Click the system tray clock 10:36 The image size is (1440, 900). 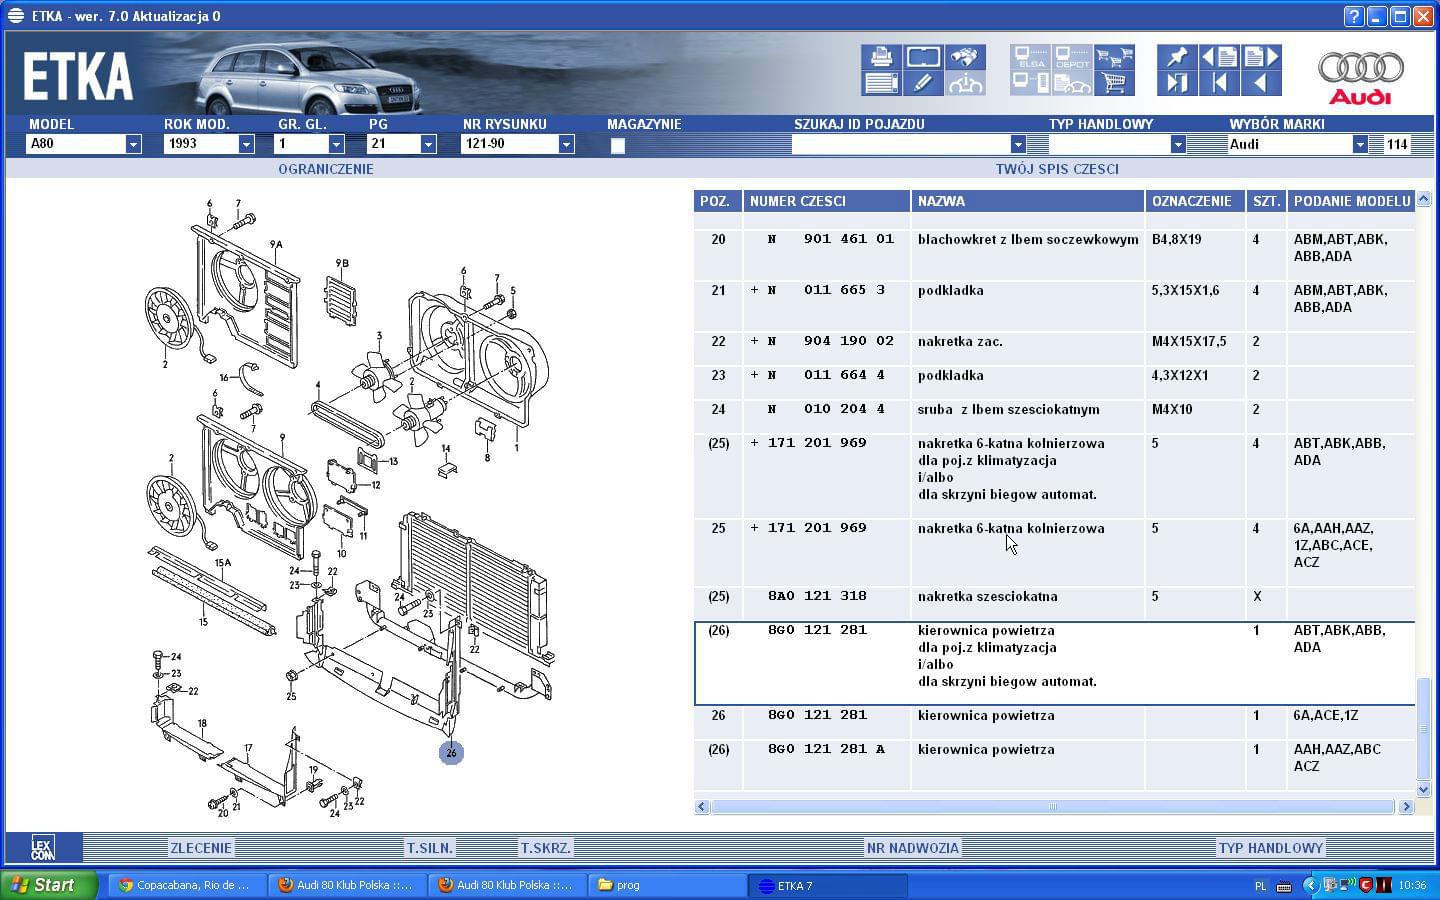(1412, 885)
